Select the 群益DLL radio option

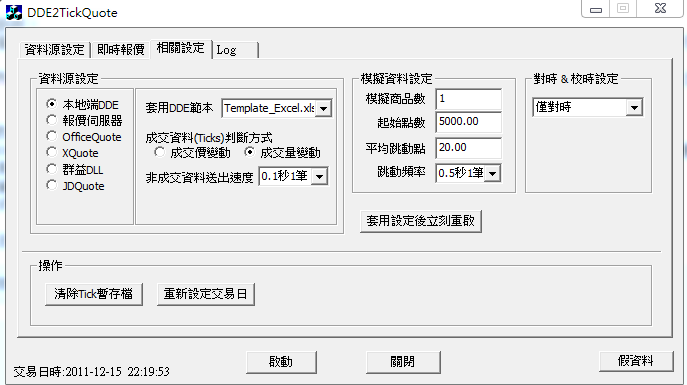coord(74,170)
